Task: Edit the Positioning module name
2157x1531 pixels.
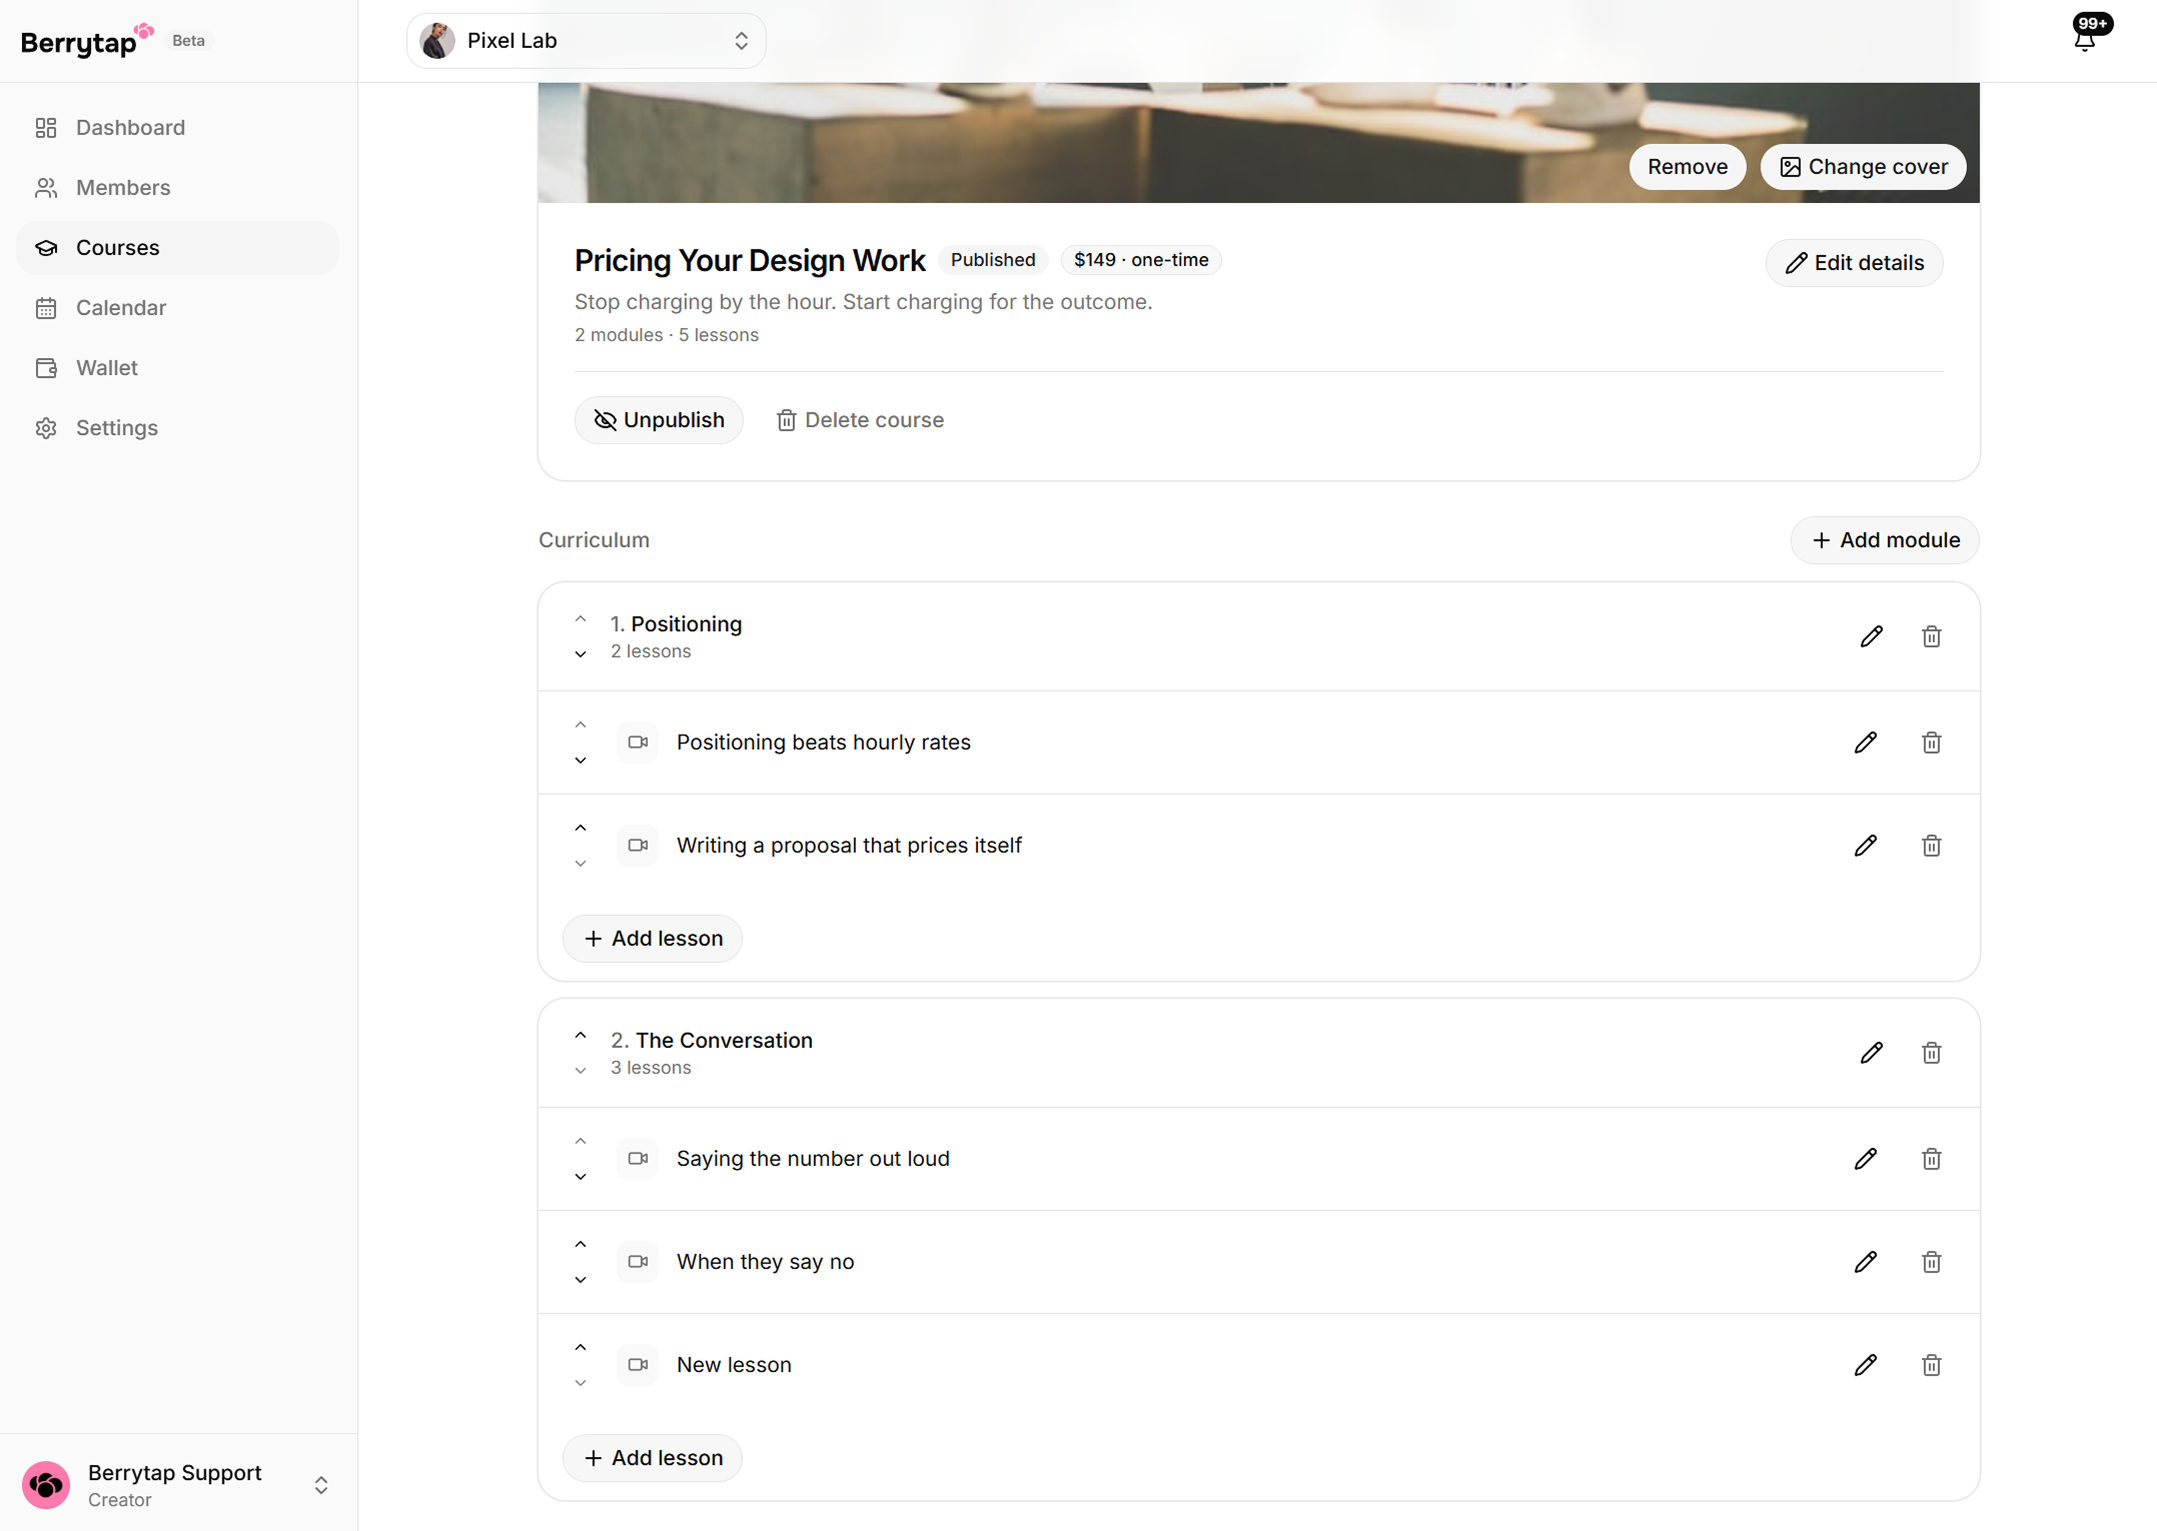Action: (1871, 637)
